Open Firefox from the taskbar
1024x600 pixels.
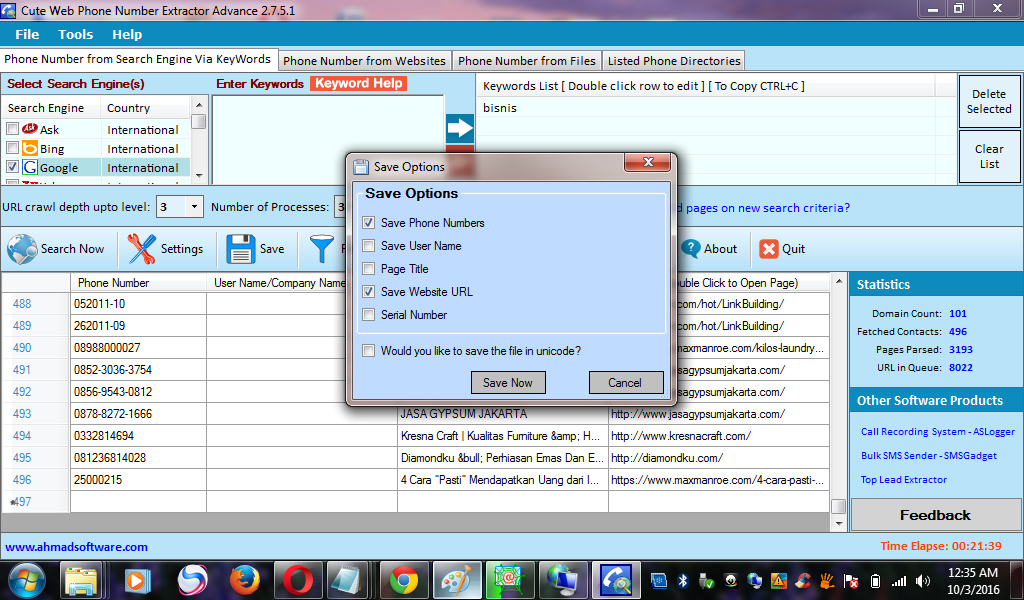245,580
